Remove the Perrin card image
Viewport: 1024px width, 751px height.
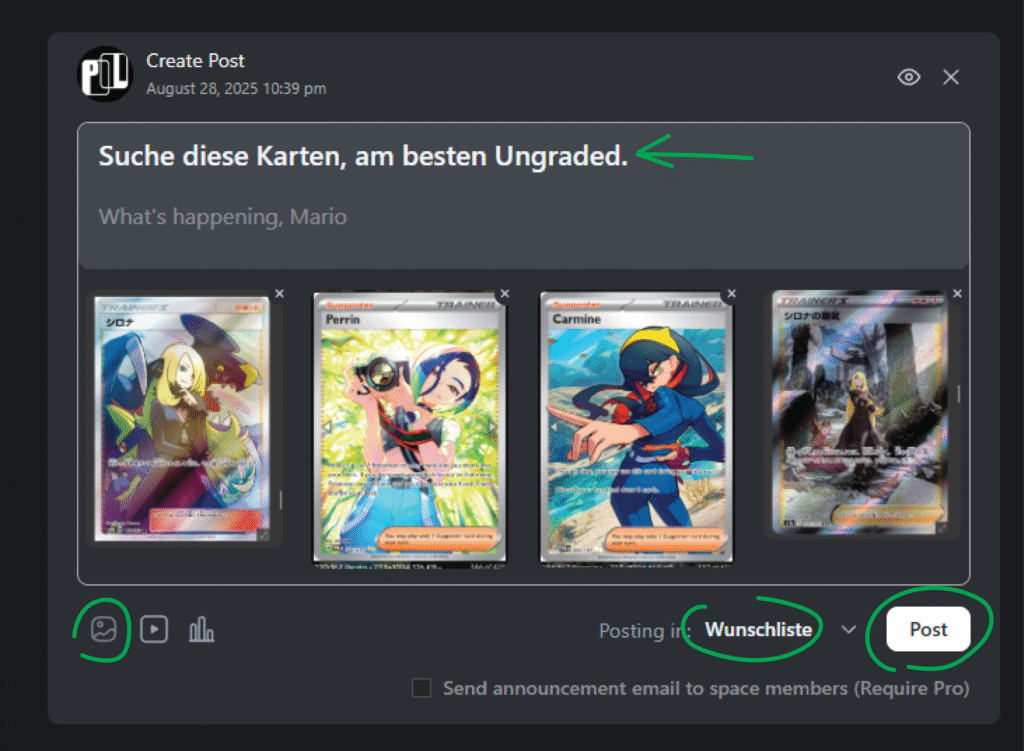coord(505,294)
